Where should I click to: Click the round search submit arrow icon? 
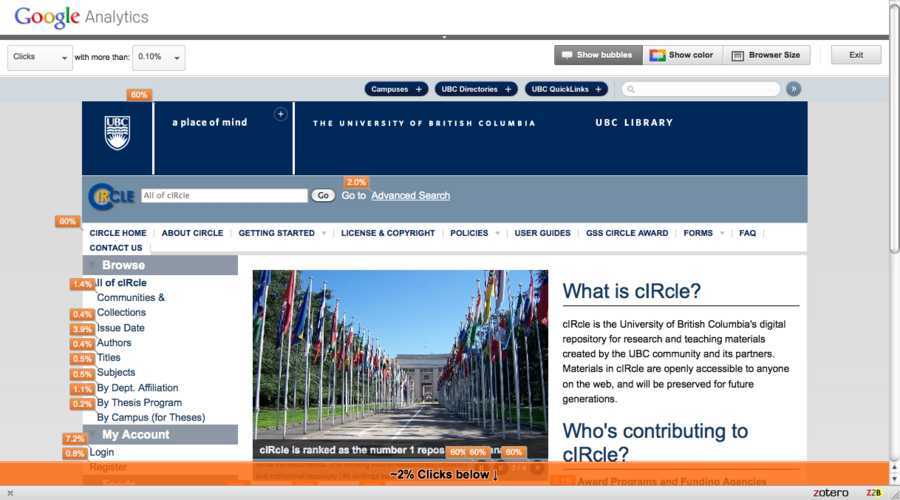(x=794, y=89)
